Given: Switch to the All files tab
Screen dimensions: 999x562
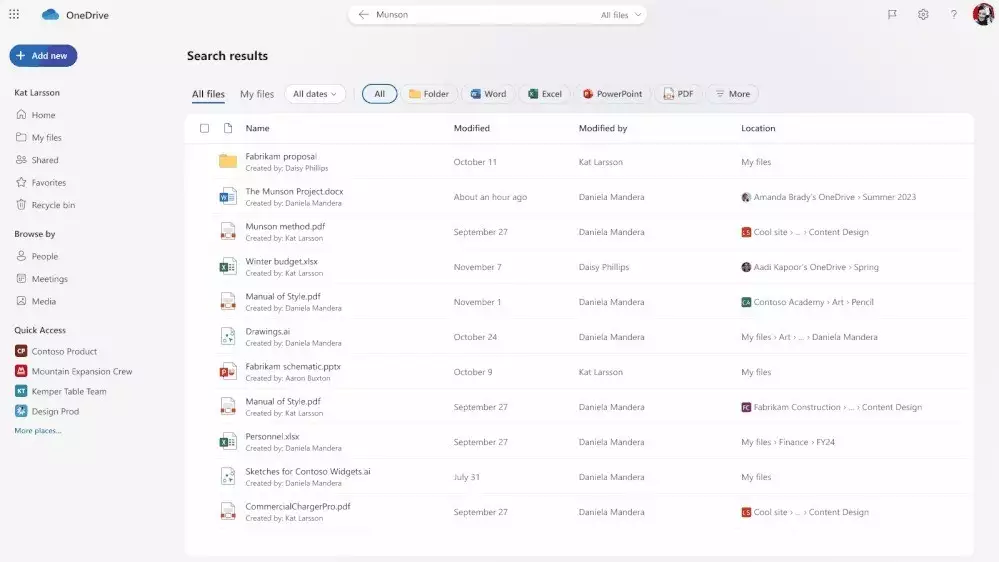Looking at the screenshot, I should click(208, 94).
